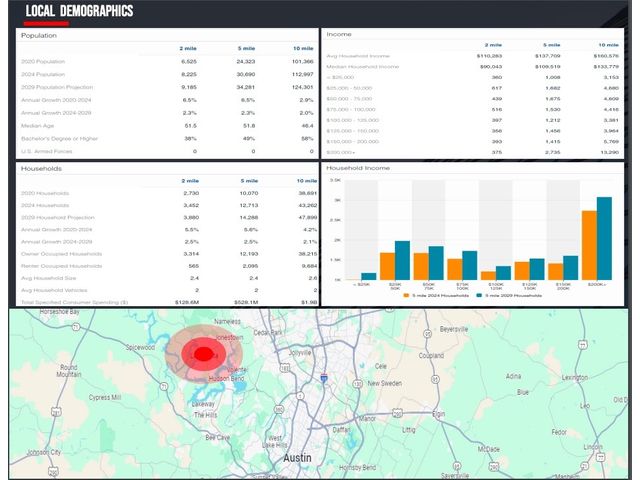Click the $200,000+ count 13,290
The image size is (640, 480).
(609, 152)
